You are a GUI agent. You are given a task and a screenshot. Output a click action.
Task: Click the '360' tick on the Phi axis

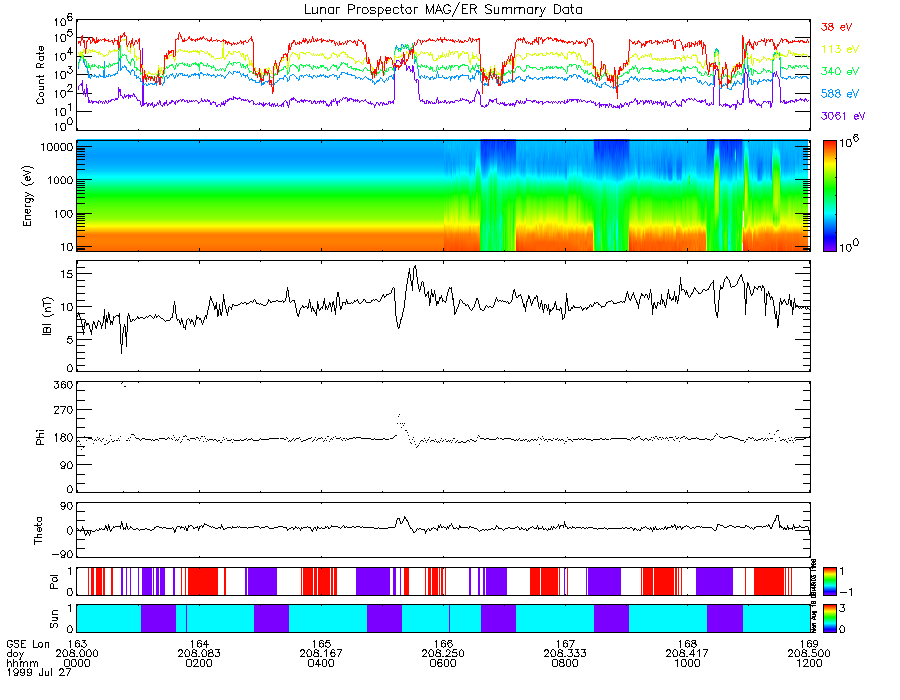coord(64,385)
